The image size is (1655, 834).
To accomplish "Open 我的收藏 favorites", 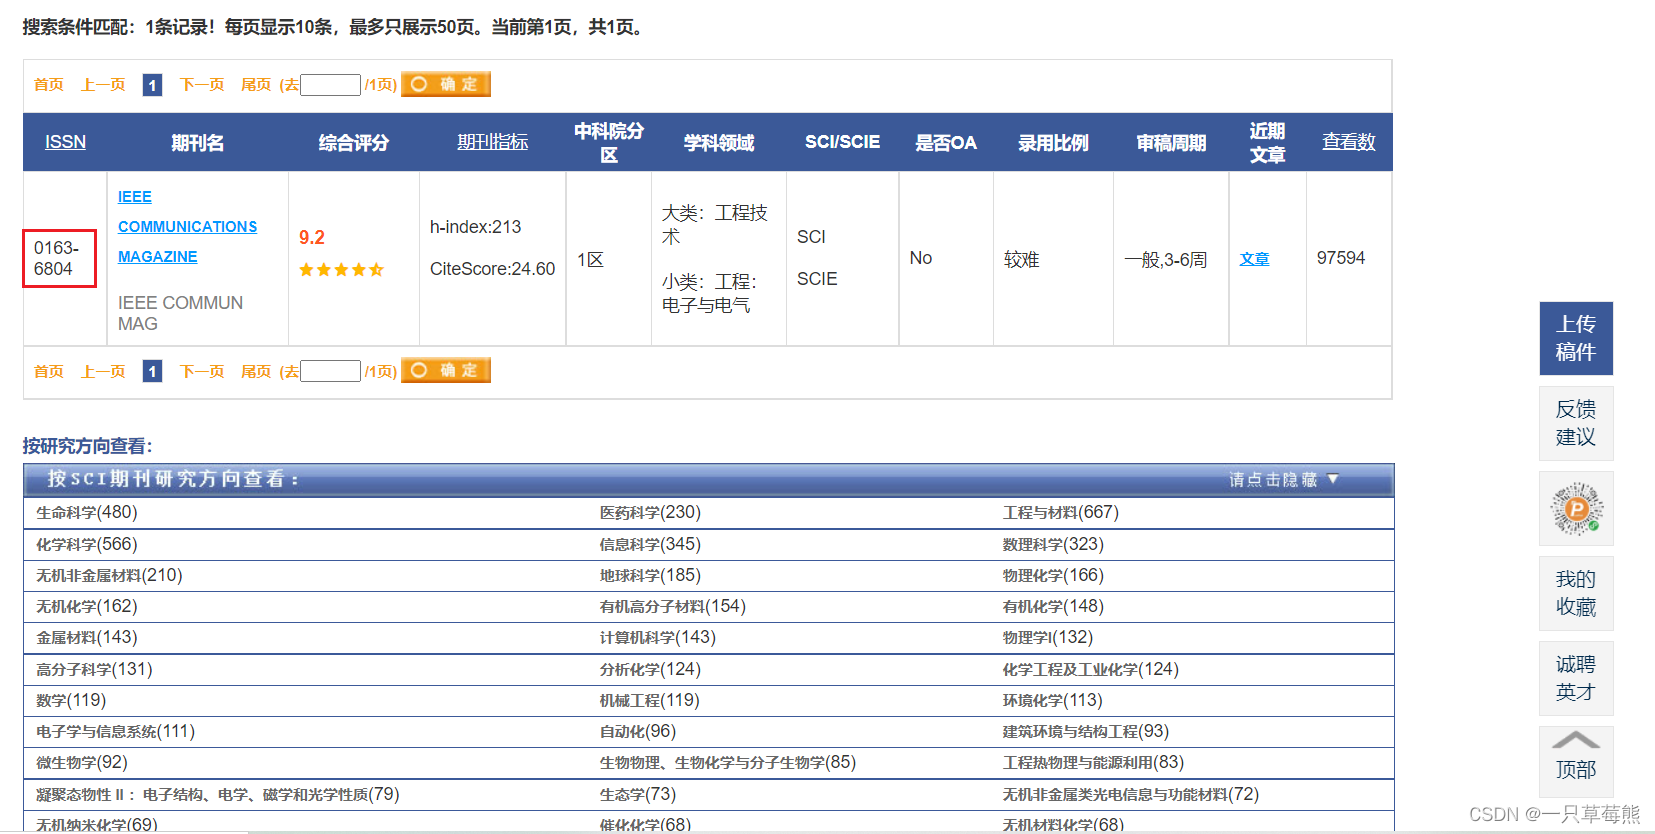I will [x=1576, y=593].
